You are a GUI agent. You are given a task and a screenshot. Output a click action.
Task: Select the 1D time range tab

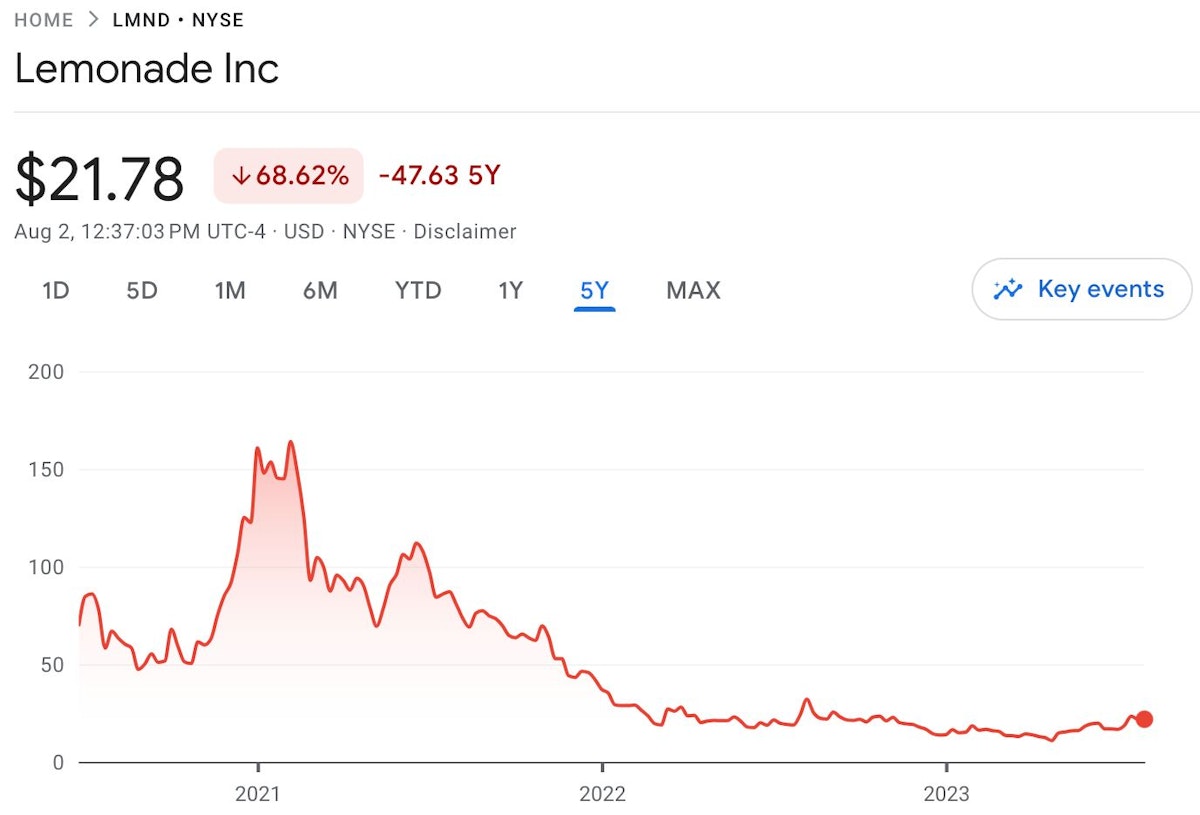tap(55, 290)
